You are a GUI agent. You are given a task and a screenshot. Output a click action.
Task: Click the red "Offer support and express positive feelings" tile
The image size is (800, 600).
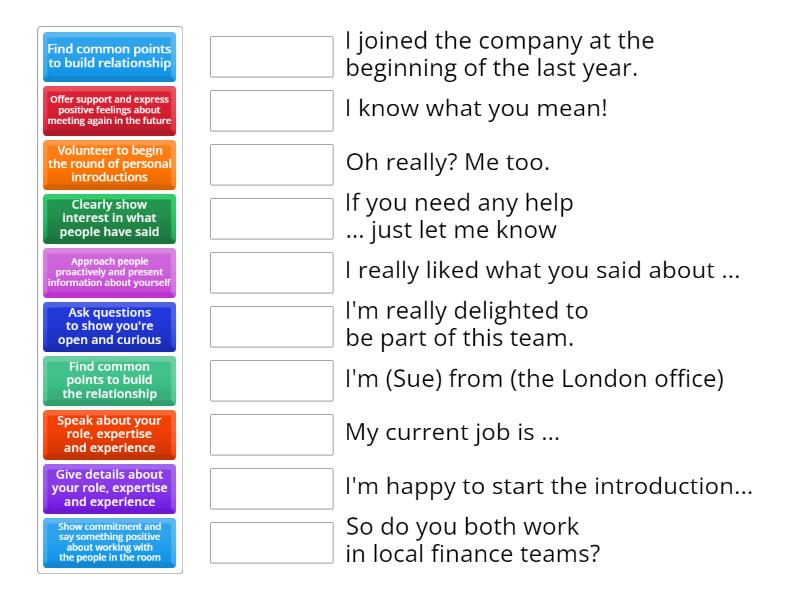tap(110, 110)
